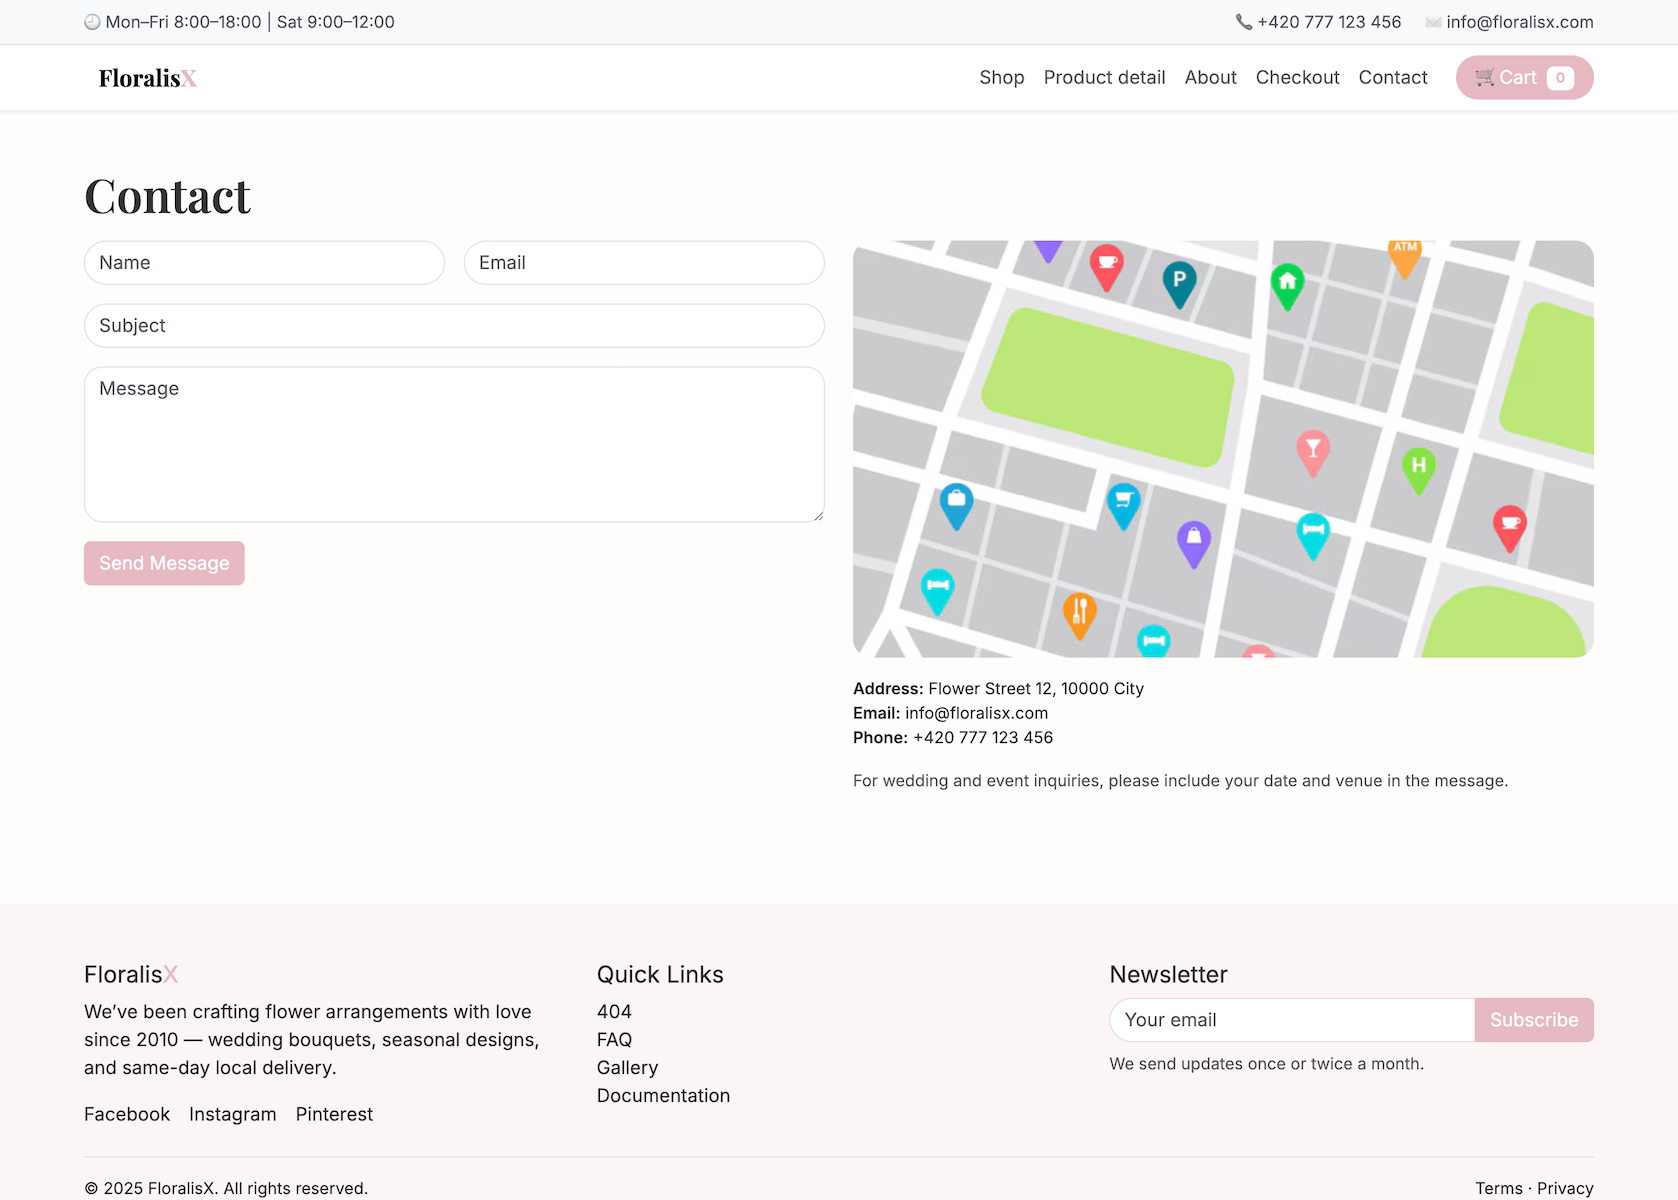Open the Gallery quick link
The height and width of the screenshot is (1200, 1678).
pos(627,1068)
